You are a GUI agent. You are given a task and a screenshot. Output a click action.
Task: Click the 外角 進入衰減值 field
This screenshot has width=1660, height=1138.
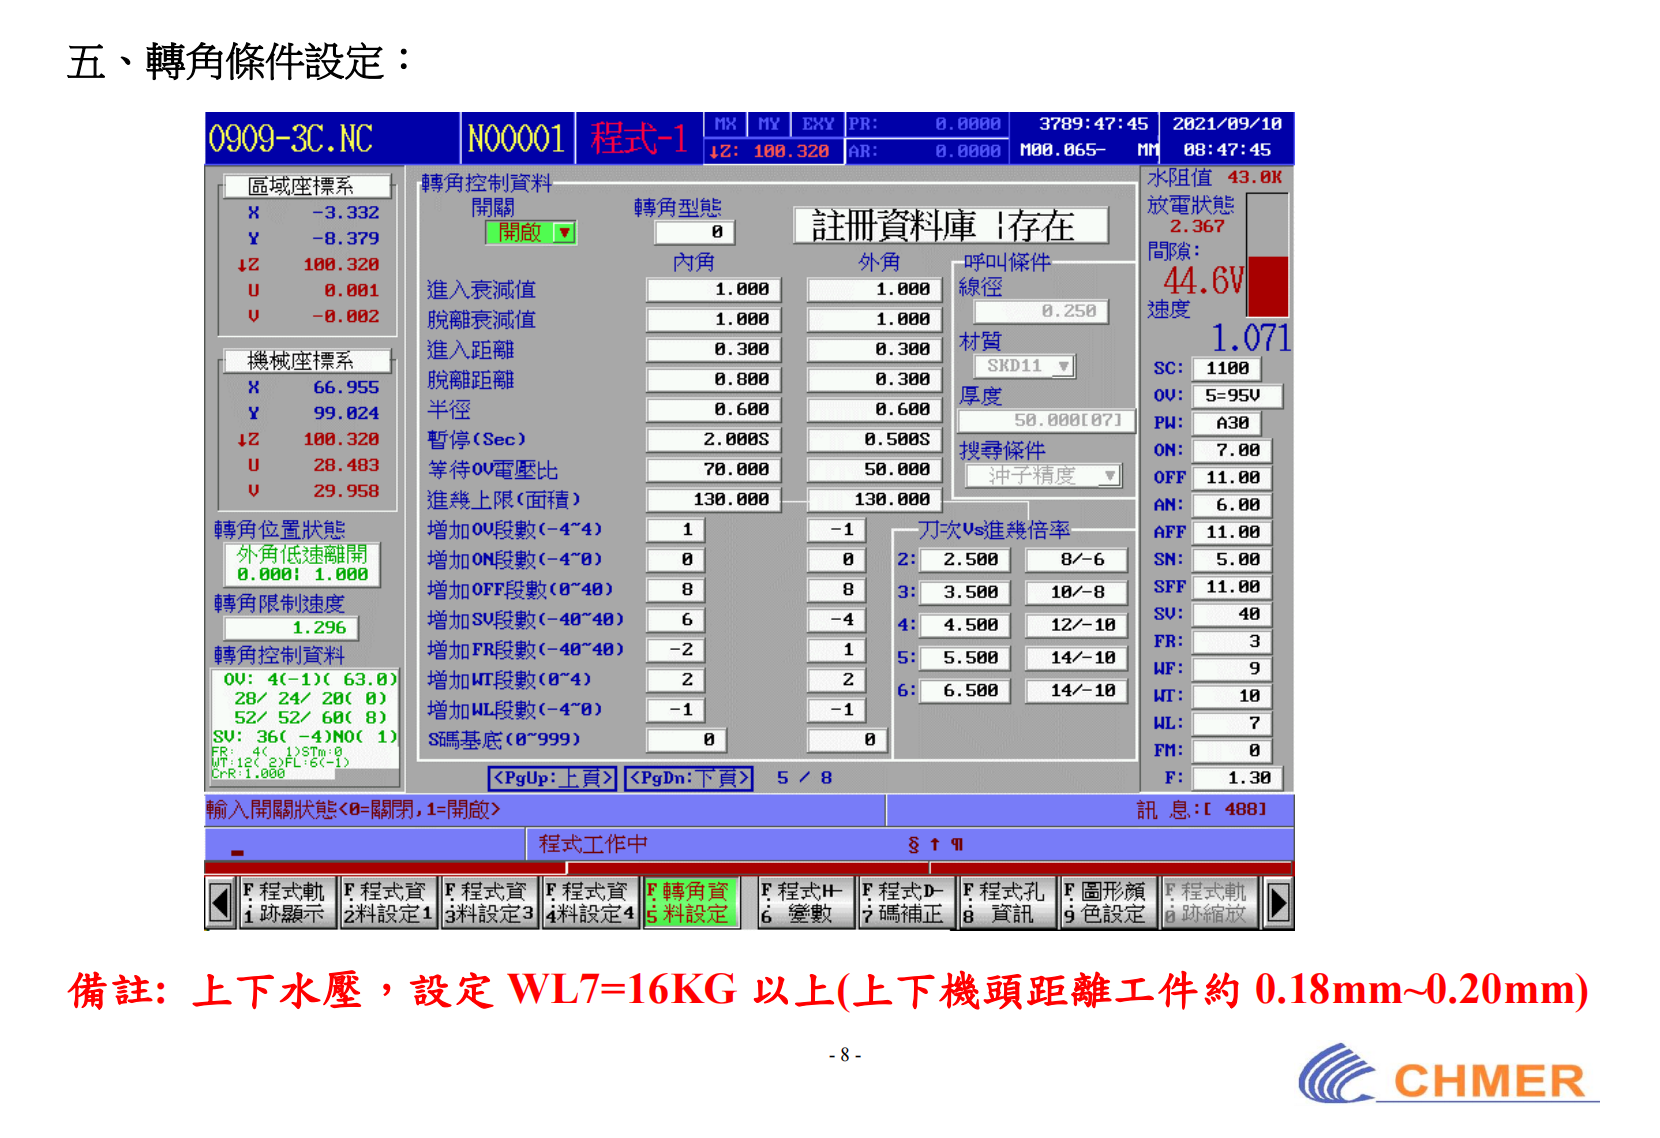pyautogui.click(x=874, y=290)
